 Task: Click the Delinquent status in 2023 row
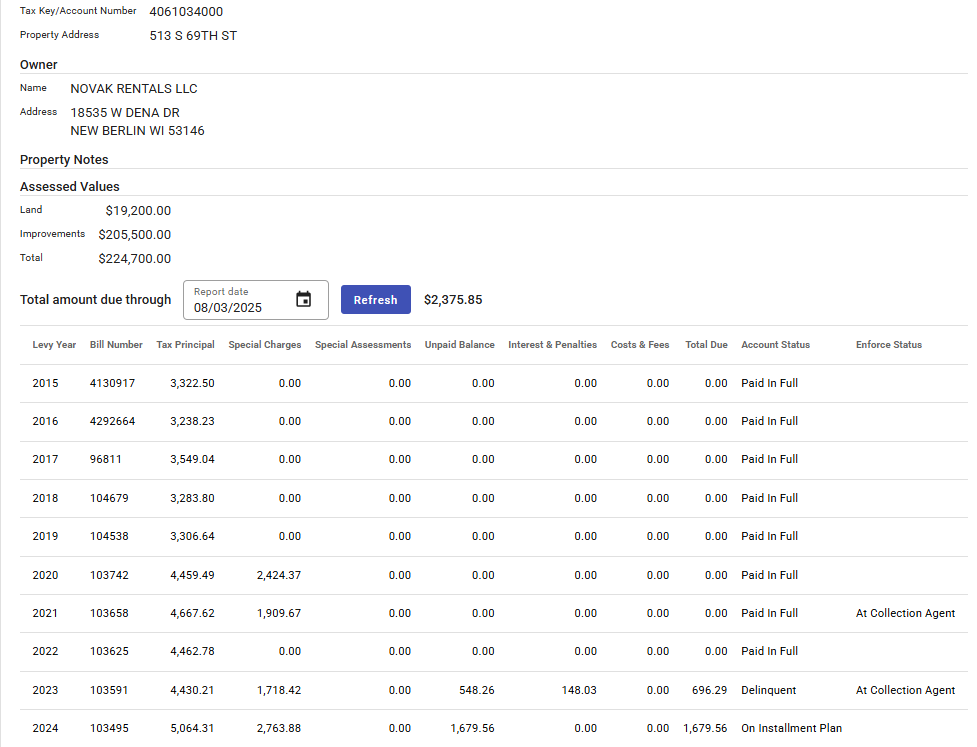pyautogui.click(x=768, y=690)
